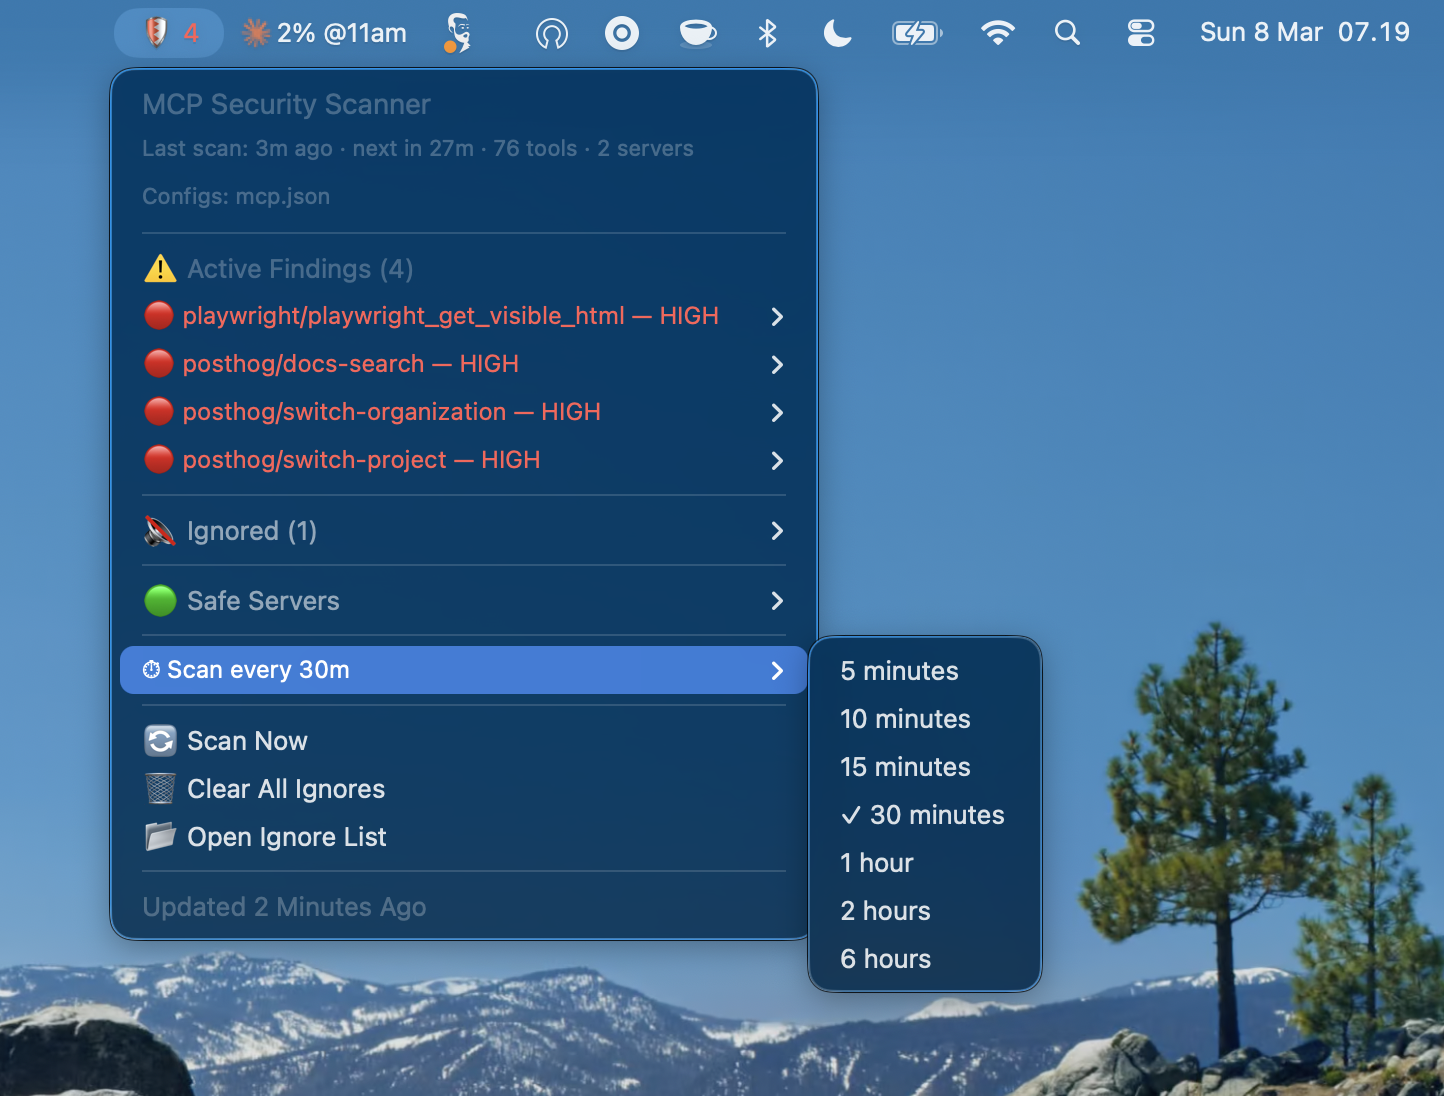The width and height of the screenshot is (1444, 1096).
Task: Switch scan interval to 1 hour
Action: pos(876,863)
